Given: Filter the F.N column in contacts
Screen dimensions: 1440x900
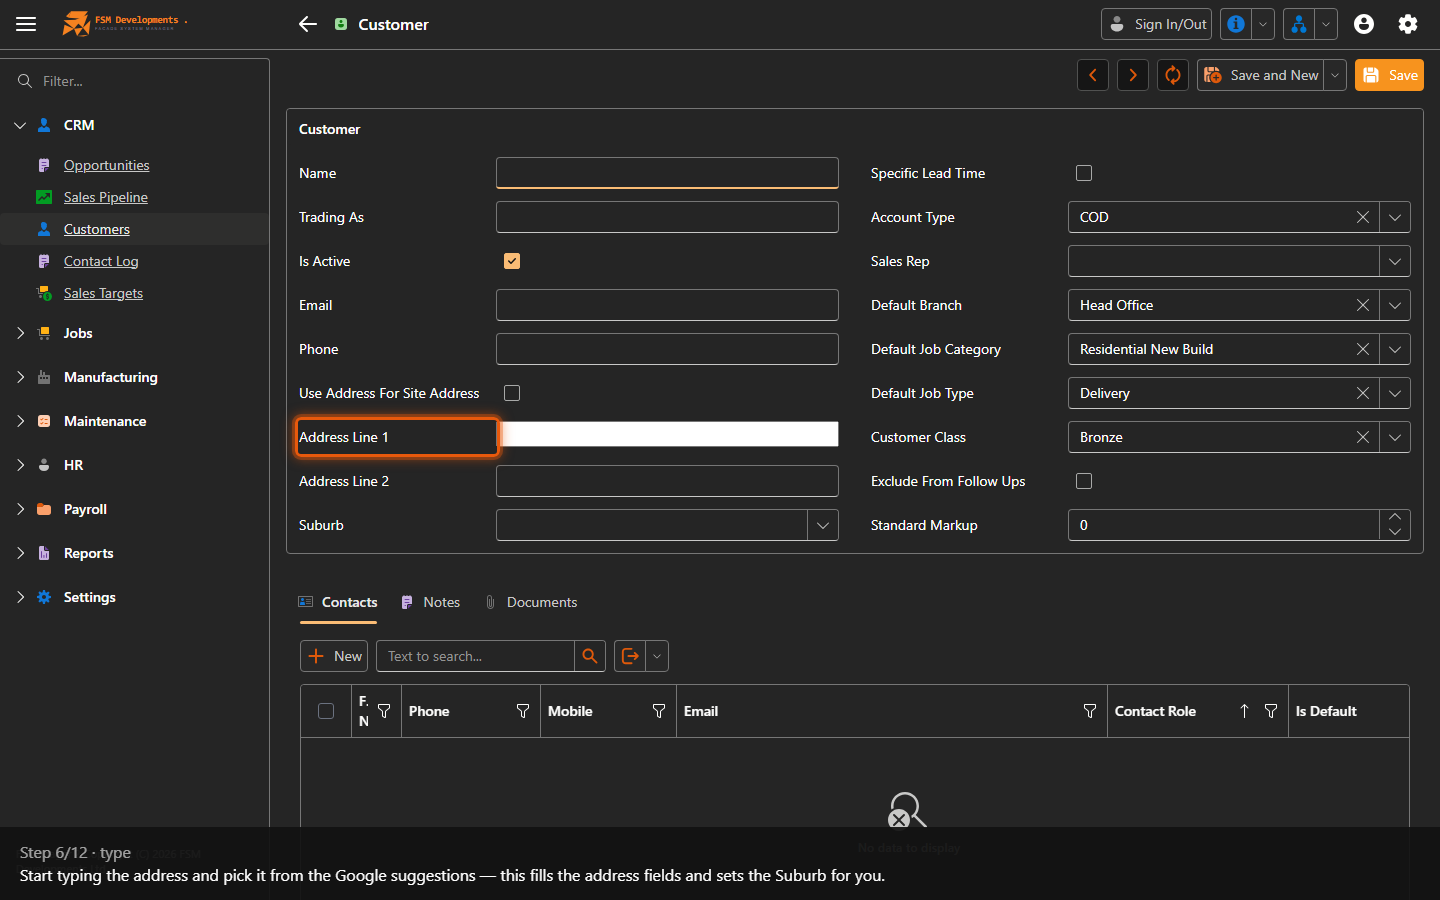Looking at the screenshot, I should [384, 711].
